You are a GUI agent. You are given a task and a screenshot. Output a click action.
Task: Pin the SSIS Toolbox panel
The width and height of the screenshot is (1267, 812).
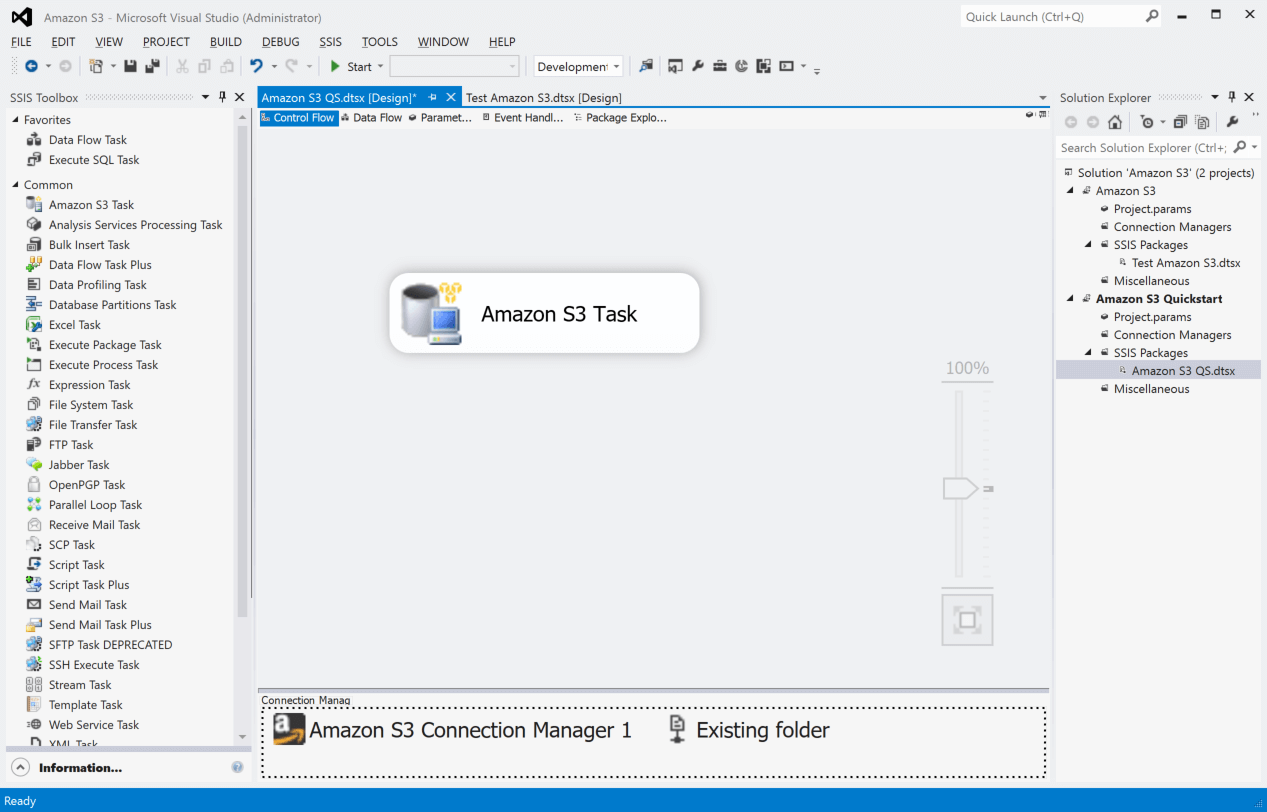(222, 97)
